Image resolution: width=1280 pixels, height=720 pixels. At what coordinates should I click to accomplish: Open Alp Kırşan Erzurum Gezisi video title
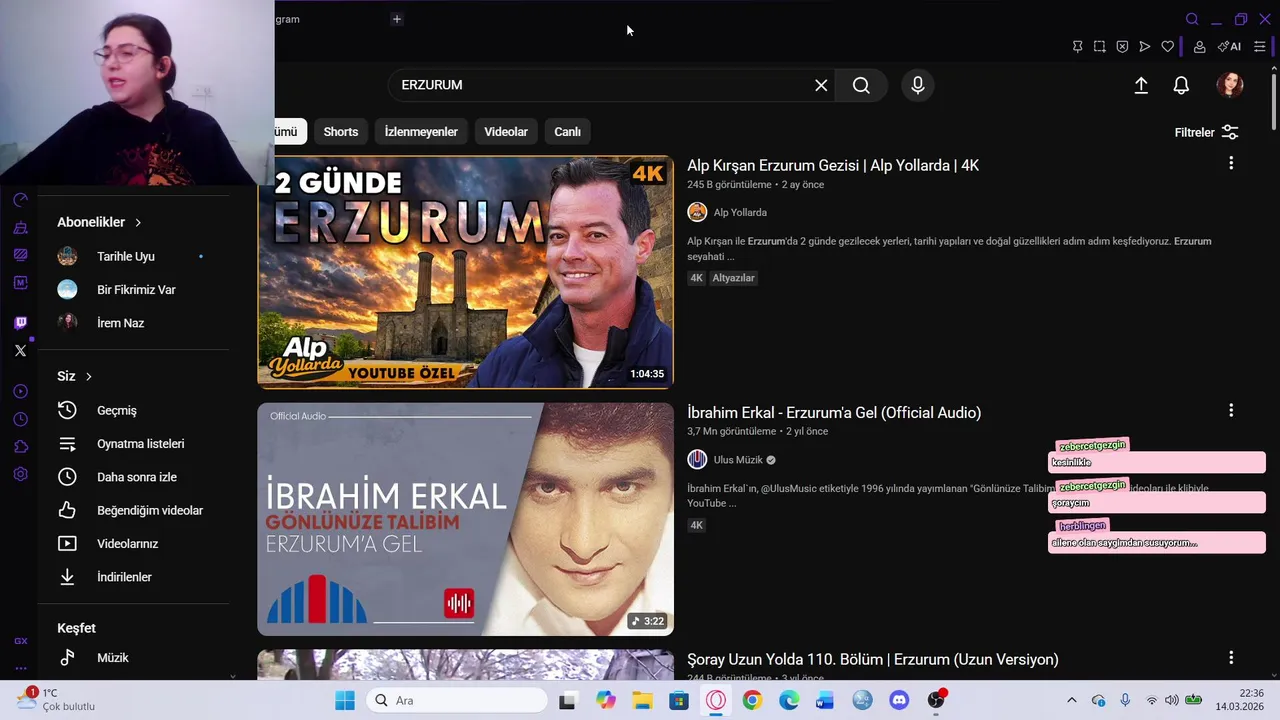point(833,166)
